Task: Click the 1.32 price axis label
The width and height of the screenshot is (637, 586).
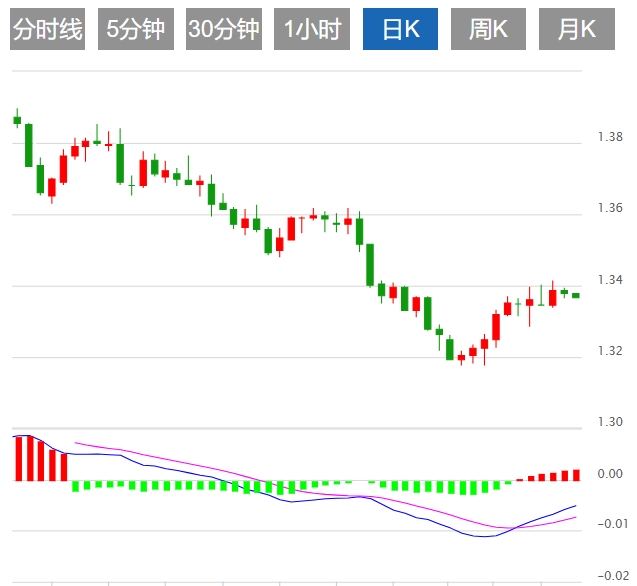Action: (x=611, y=351)
